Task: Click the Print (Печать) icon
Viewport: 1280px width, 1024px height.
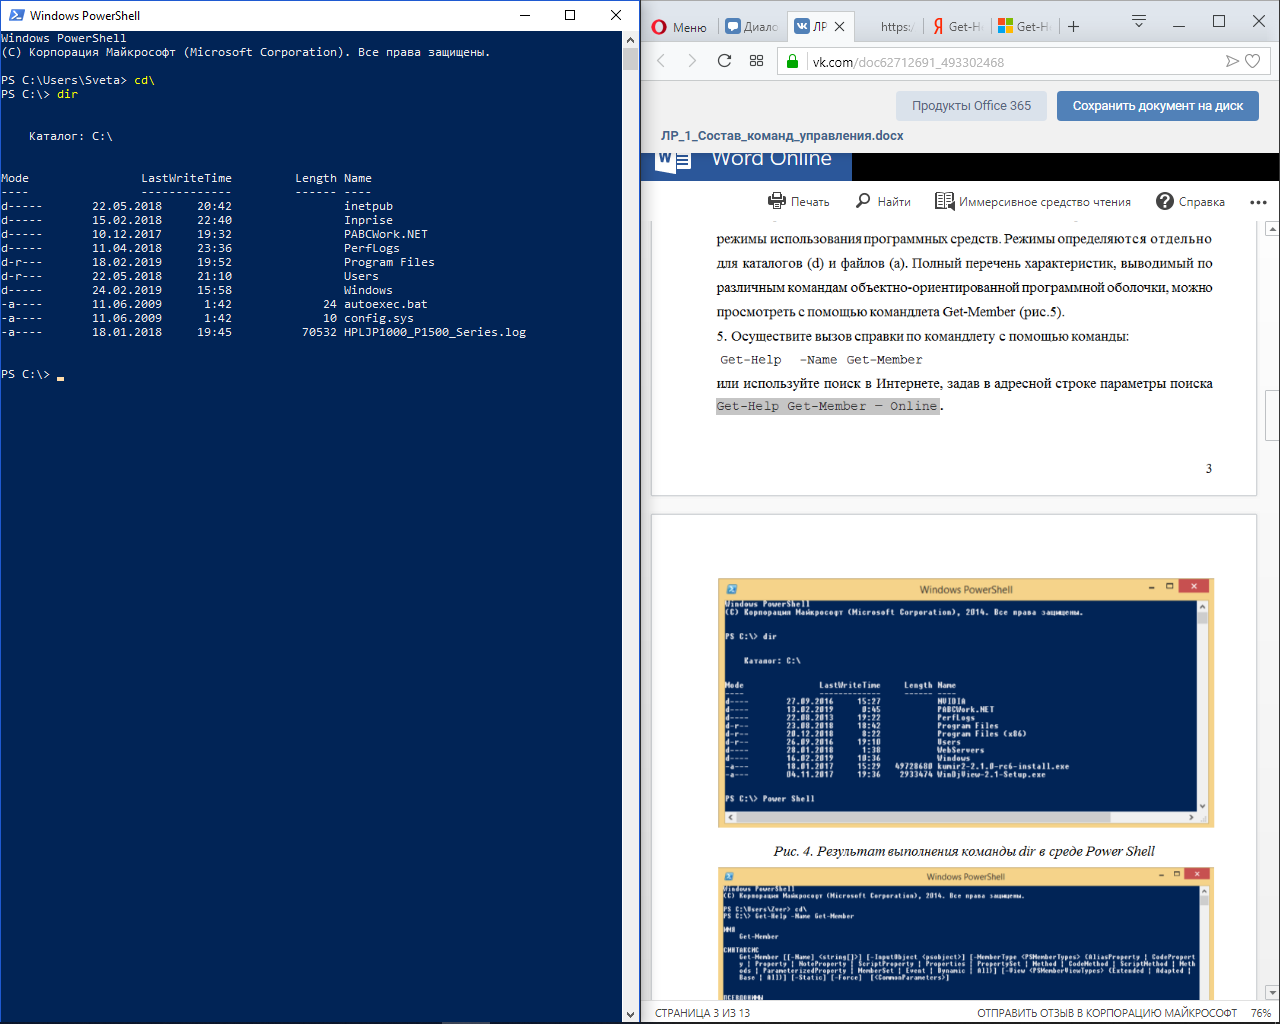Action: coord(777,201)
